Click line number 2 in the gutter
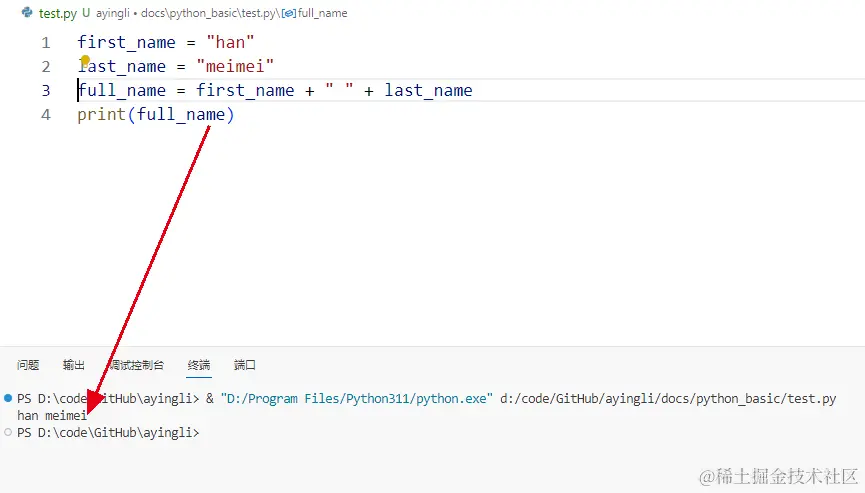This screenshot has height=493, width=865. (46, 67)
